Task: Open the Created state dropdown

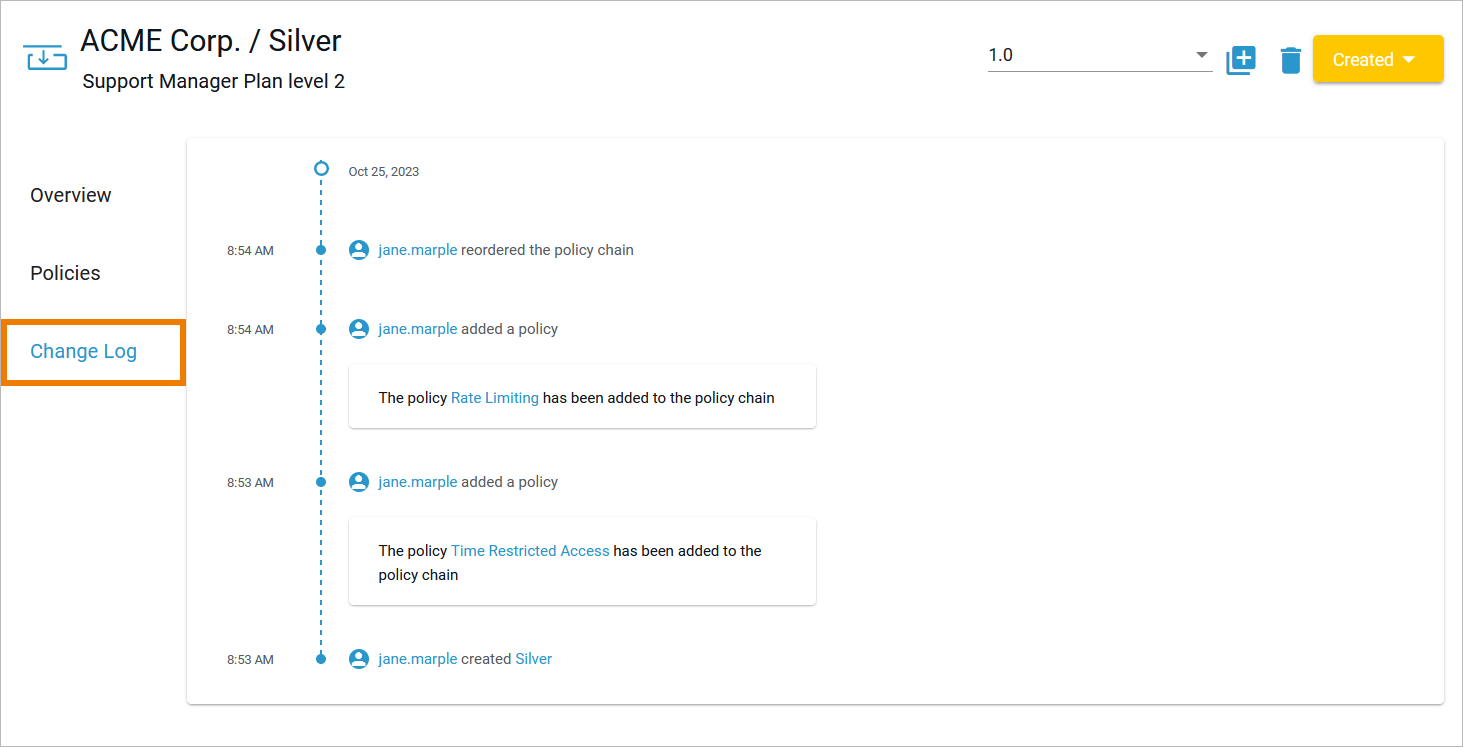Action: click(x=1378, y=58)
